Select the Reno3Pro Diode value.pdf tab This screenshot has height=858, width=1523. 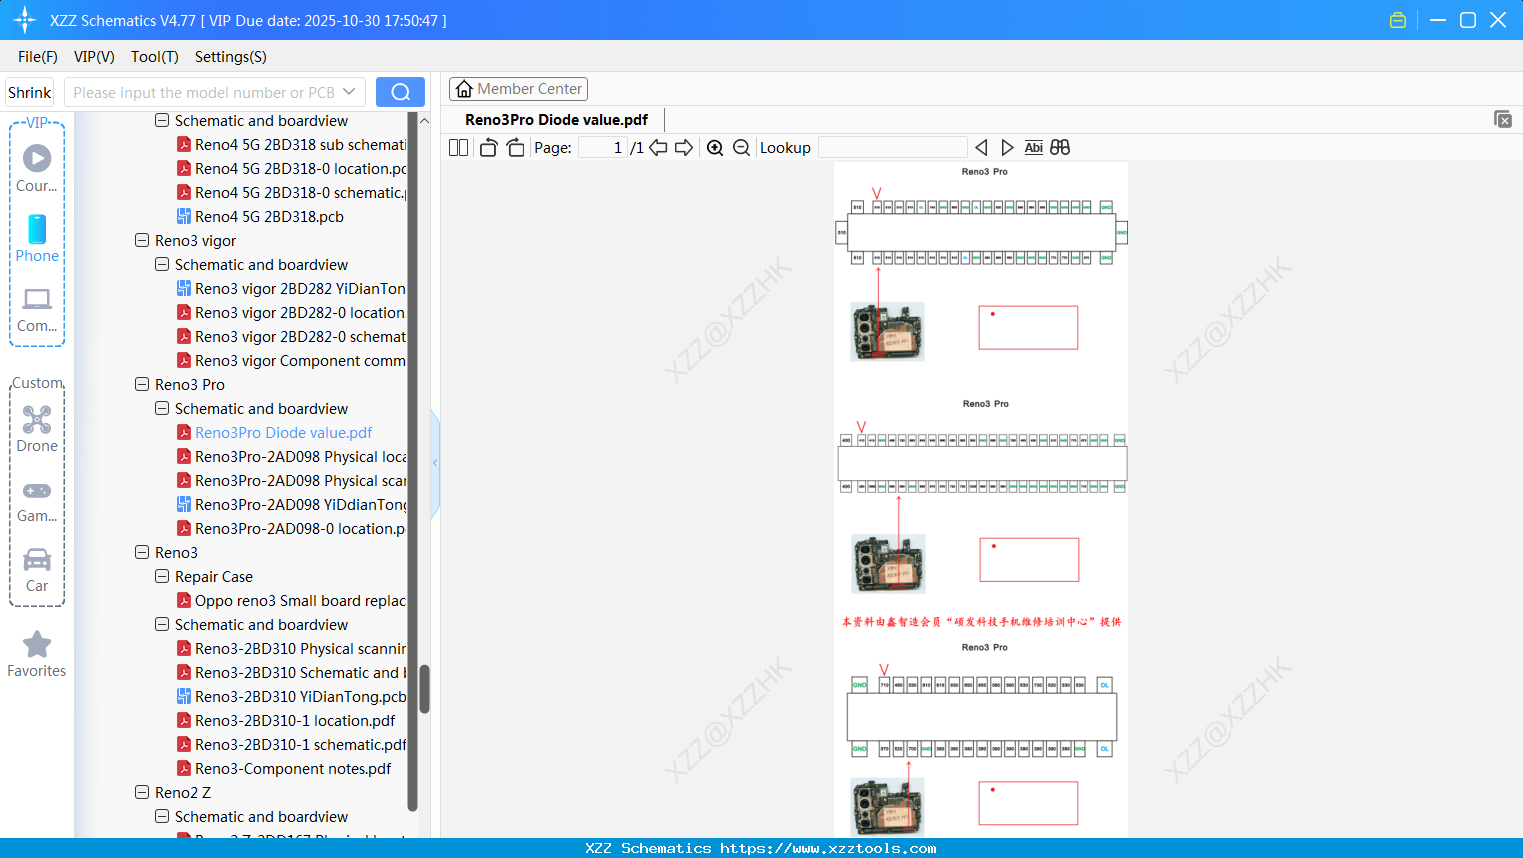(x=556, y=119)
